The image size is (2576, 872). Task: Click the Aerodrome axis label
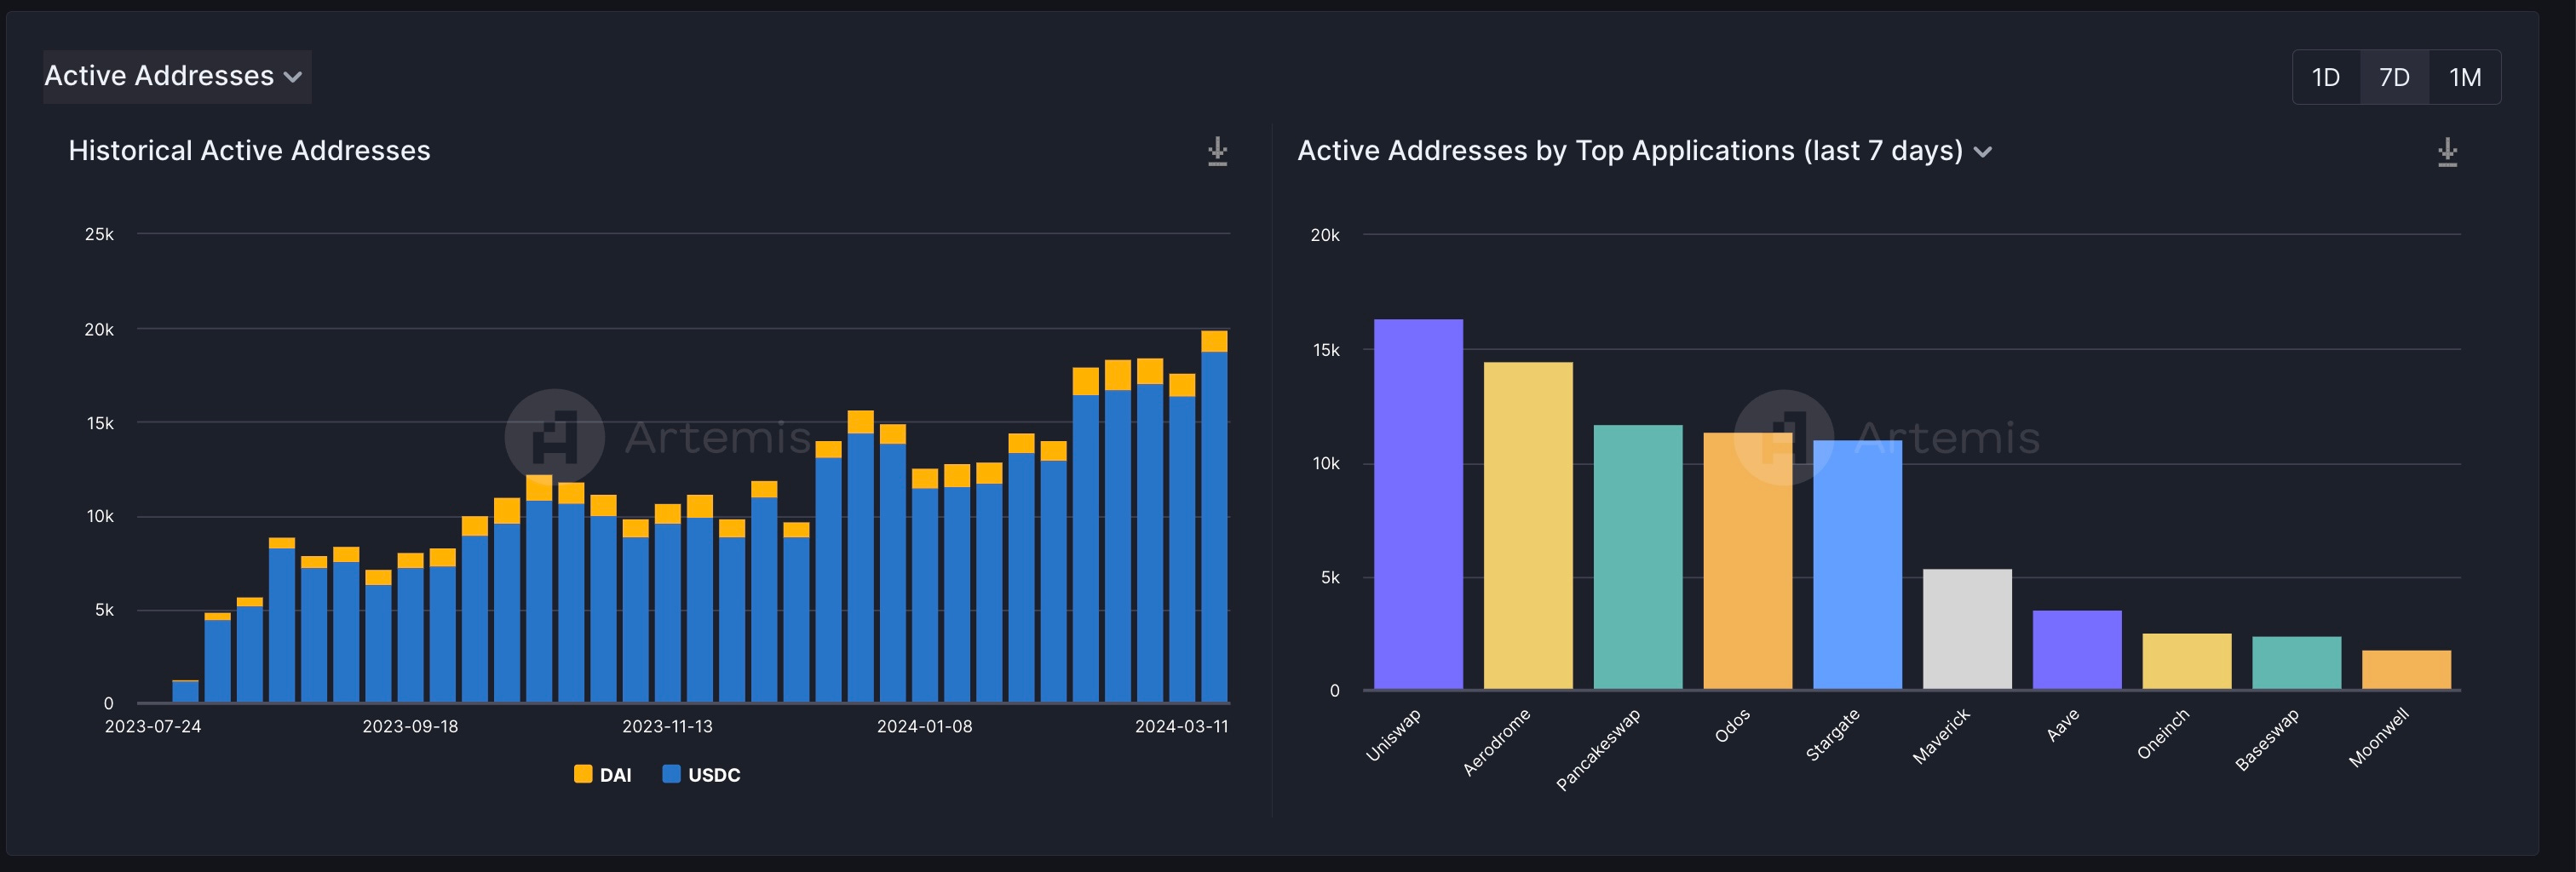pyautogui.click(x=1496, y=742)
